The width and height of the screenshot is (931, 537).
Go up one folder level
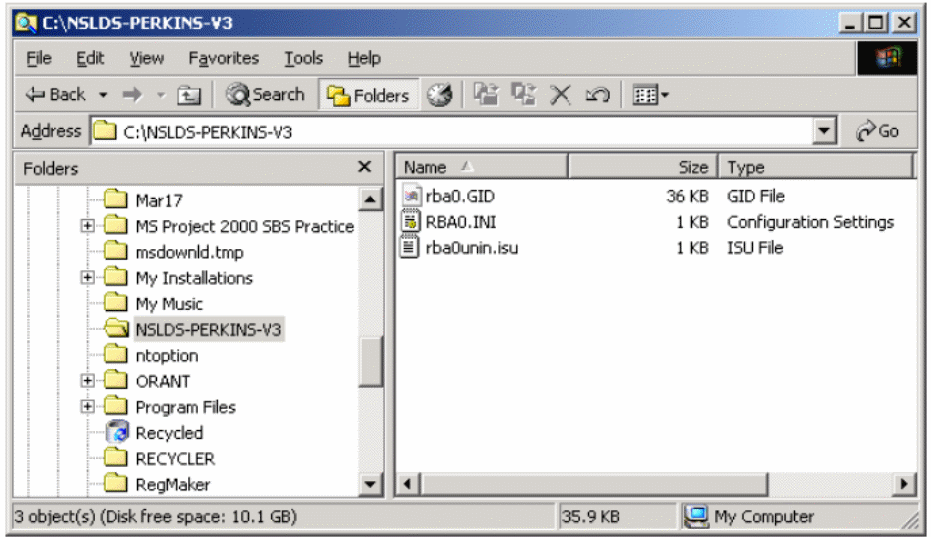(189, 95)
